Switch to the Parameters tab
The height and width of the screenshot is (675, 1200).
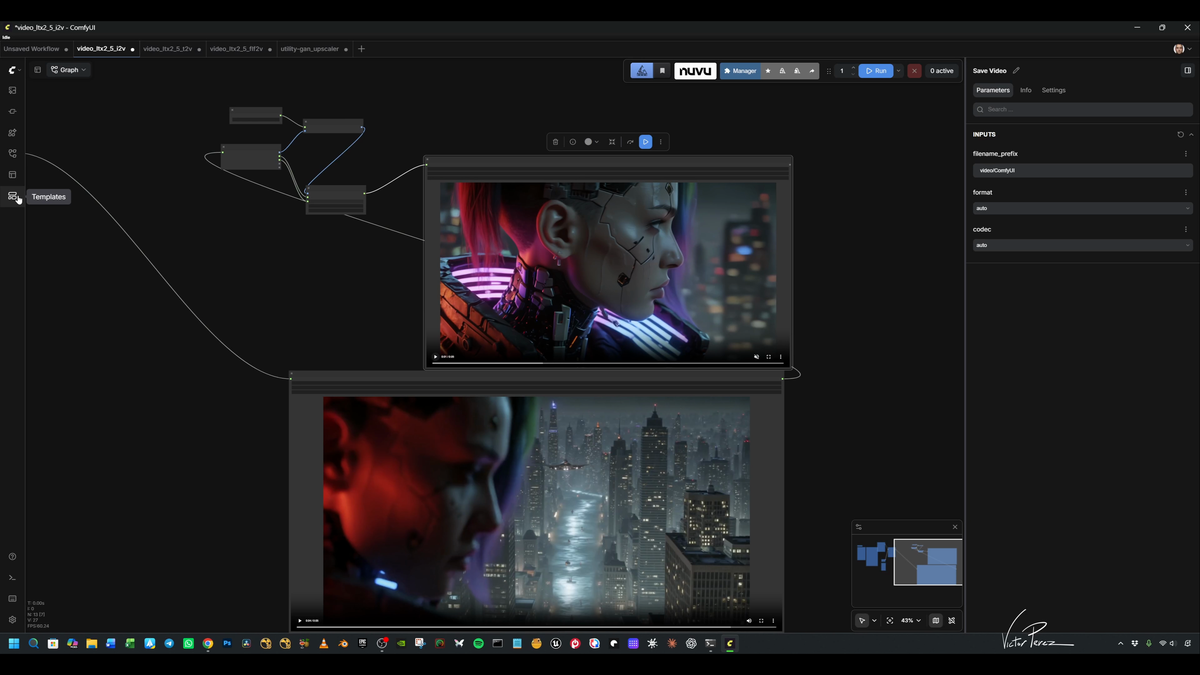pyautogui.click(x=993, y=90)
